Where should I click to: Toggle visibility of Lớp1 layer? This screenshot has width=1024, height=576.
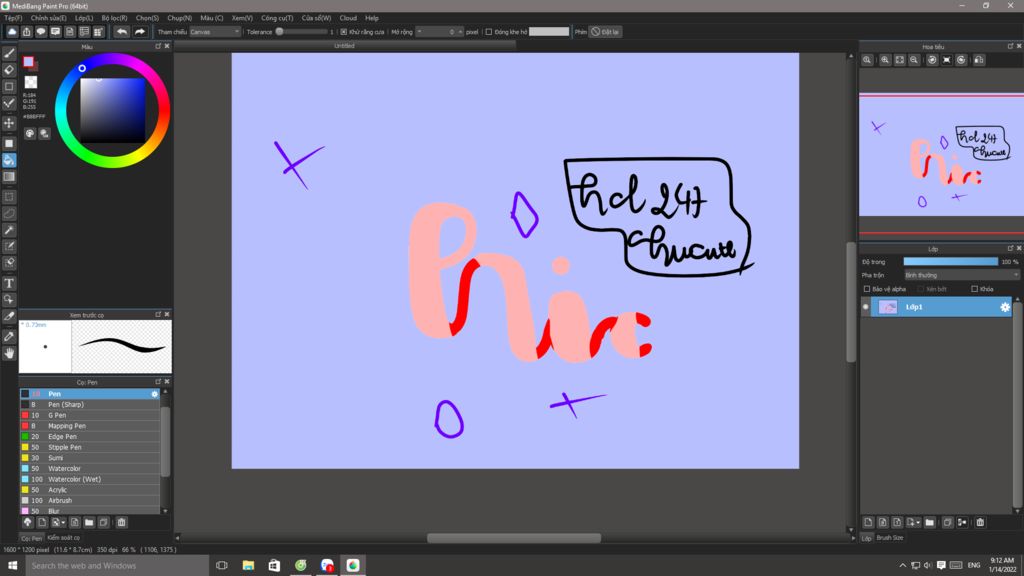coord(866,307)
